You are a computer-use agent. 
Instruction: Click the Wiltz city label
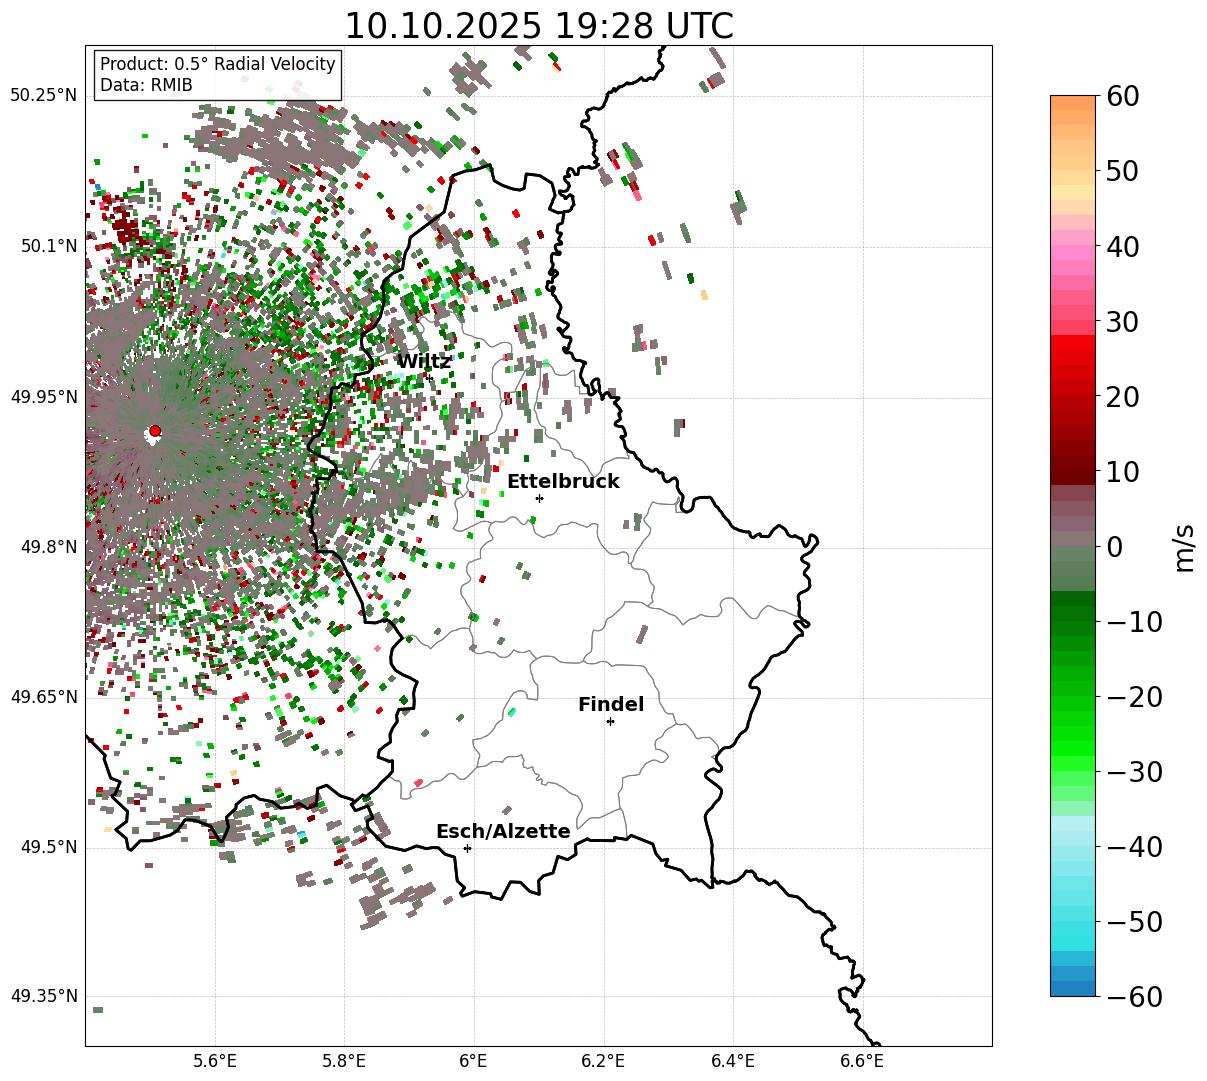tap(424, 362)
